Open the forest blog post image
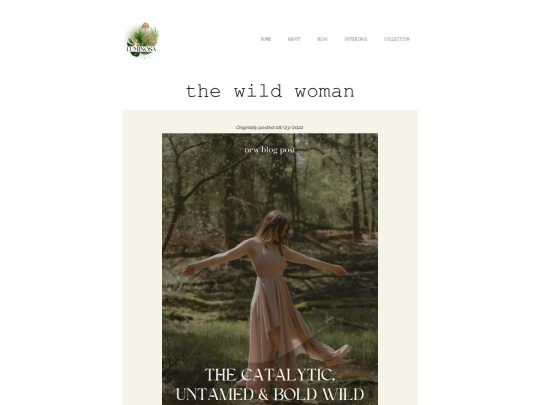This screenshot has width=540, height=405. click(270, 269)
